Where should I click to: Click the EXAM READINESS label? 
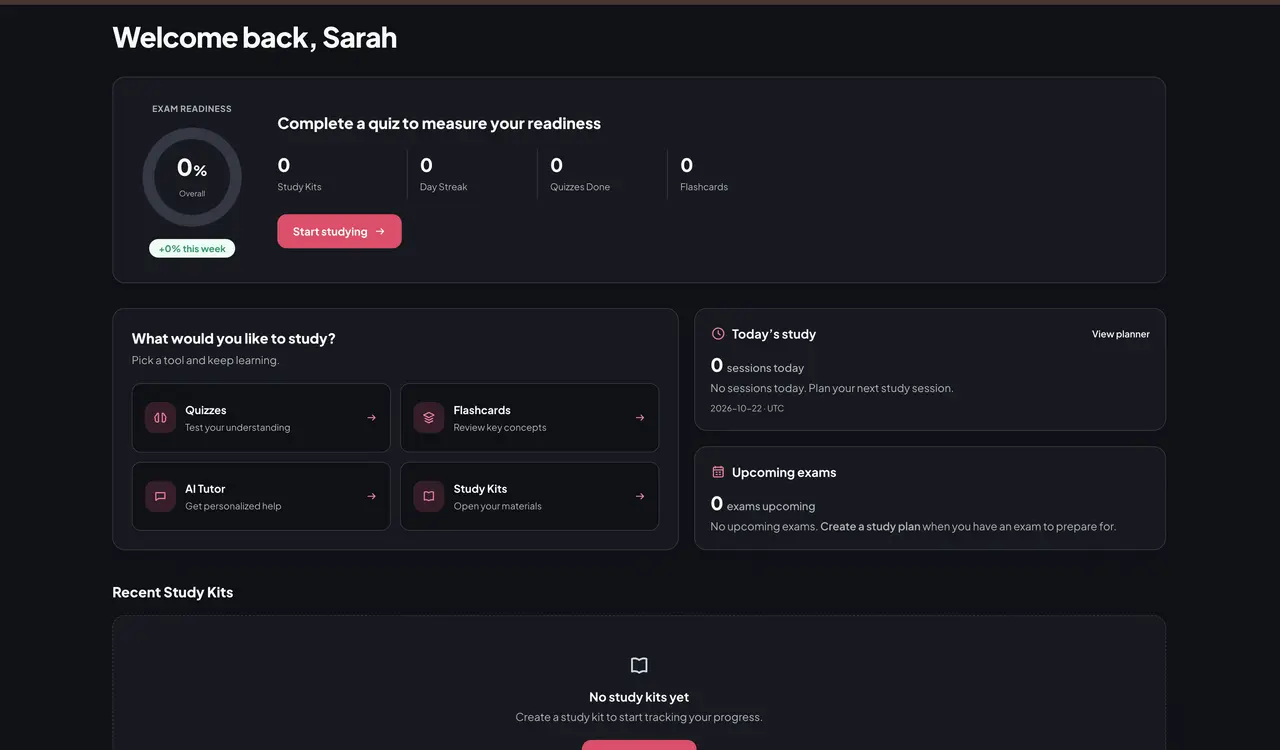[x=192, y=109]
